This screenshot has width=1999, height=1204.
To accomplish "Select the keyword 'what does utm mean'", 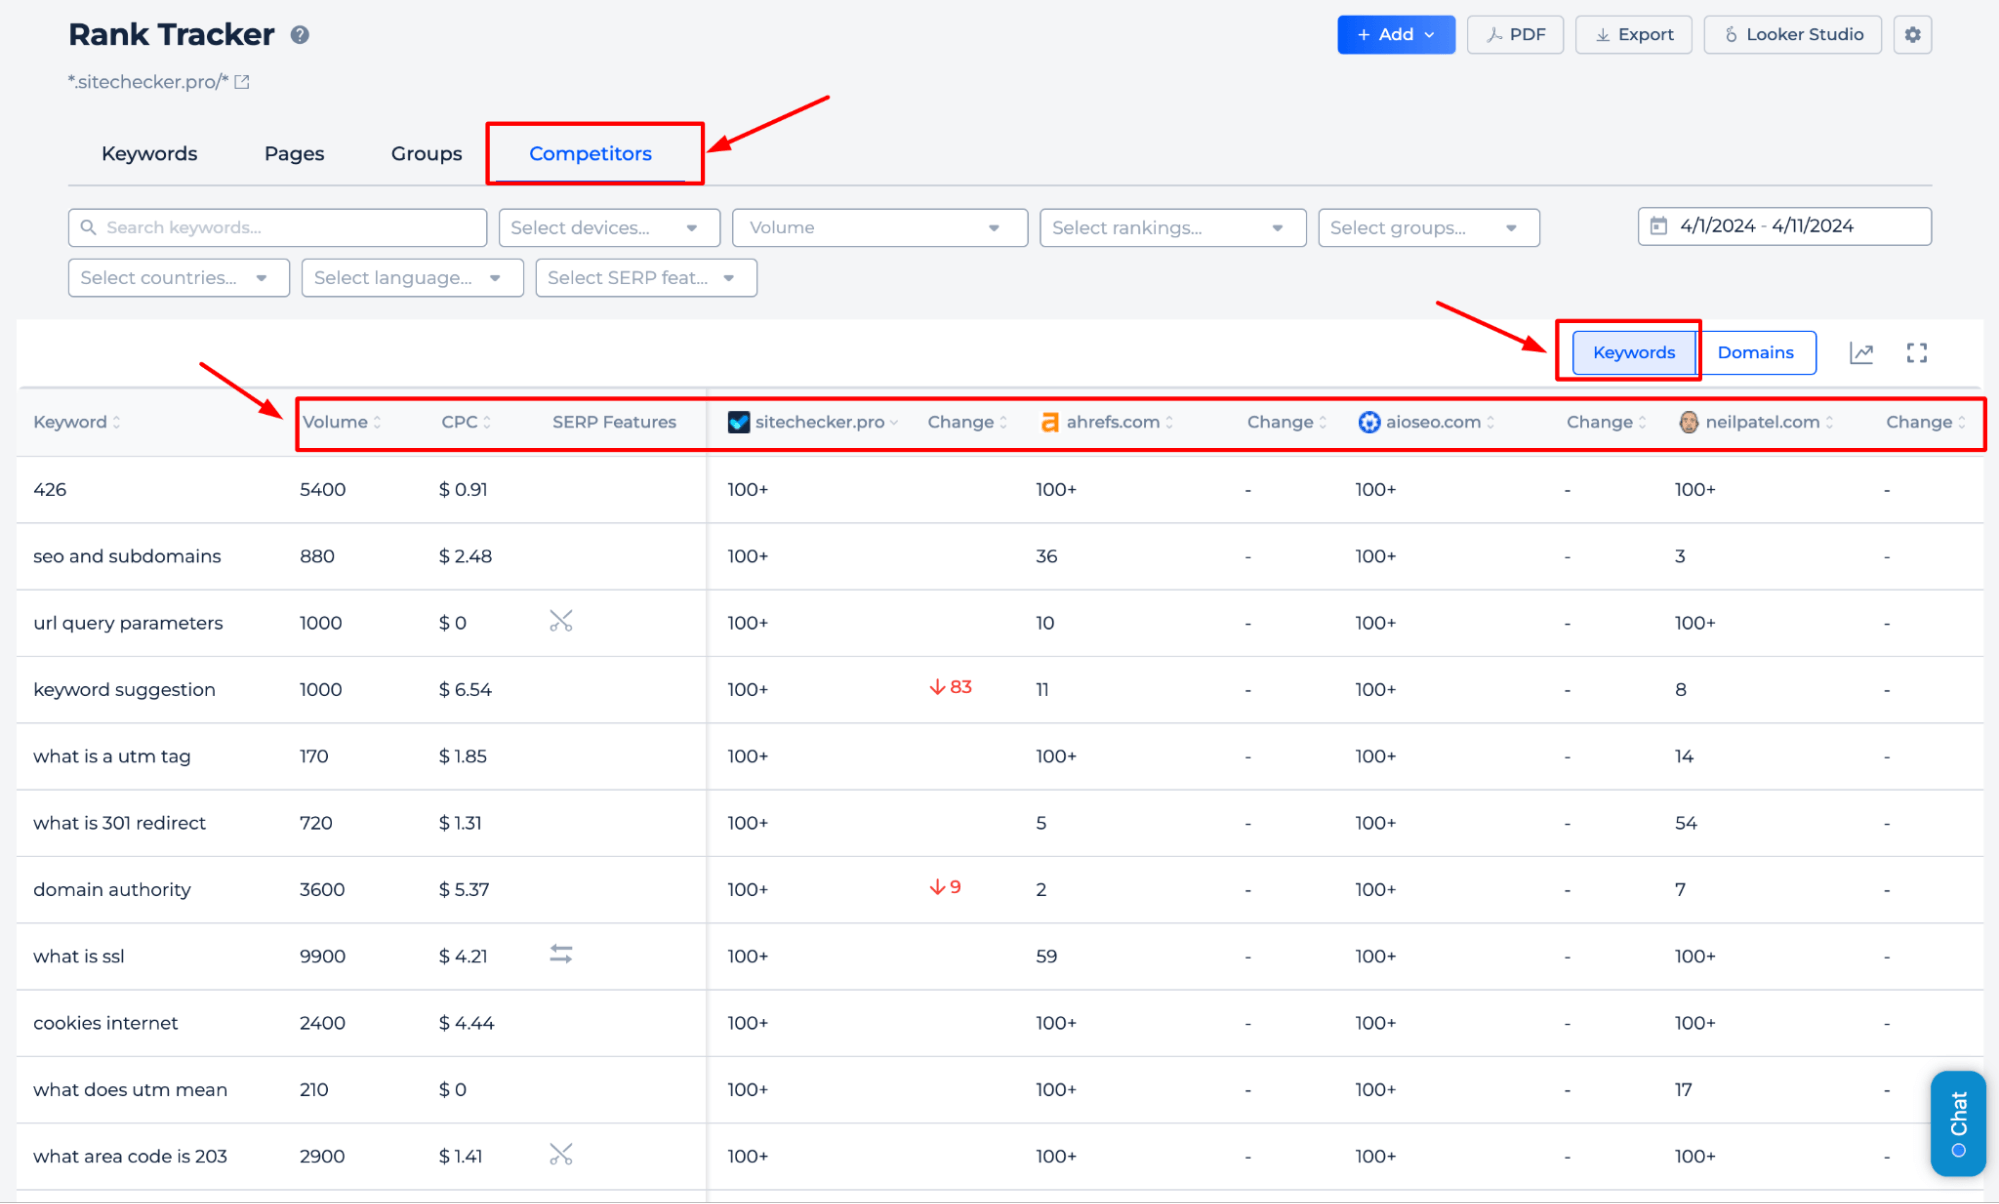I will [x=130, y=1090].
